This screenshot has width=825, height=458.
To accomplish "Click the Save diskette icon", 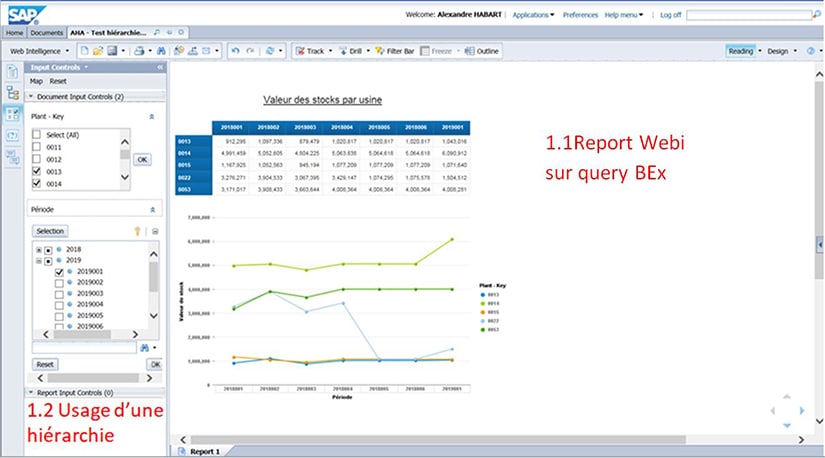I will pos(112,51).
